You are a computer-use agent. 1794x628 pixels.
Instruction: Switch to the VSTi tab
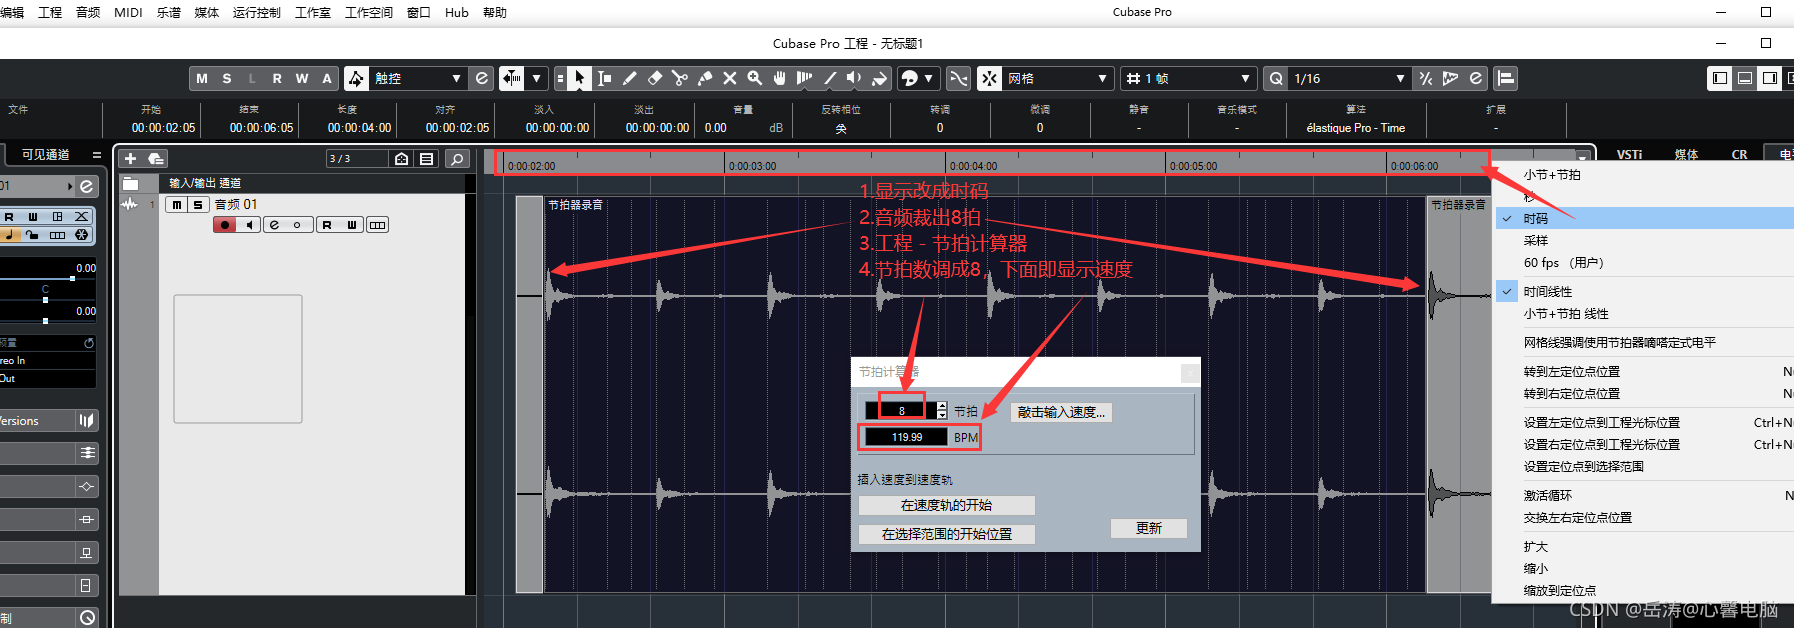[x=1629, y=154]
